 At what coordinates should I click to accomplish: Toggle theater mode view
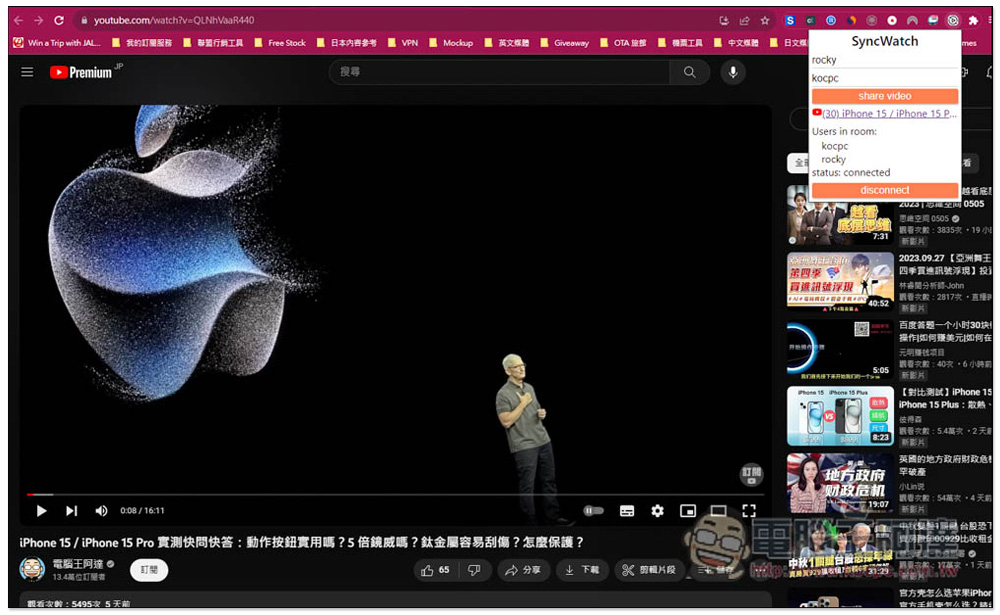coord(718,511)
